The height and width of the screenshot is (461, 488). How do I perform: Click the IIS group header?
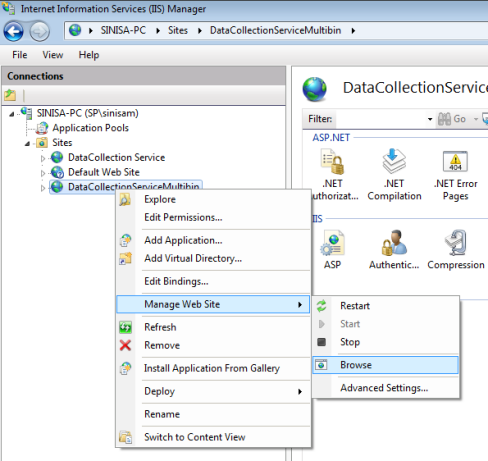(x=317, y=219)
